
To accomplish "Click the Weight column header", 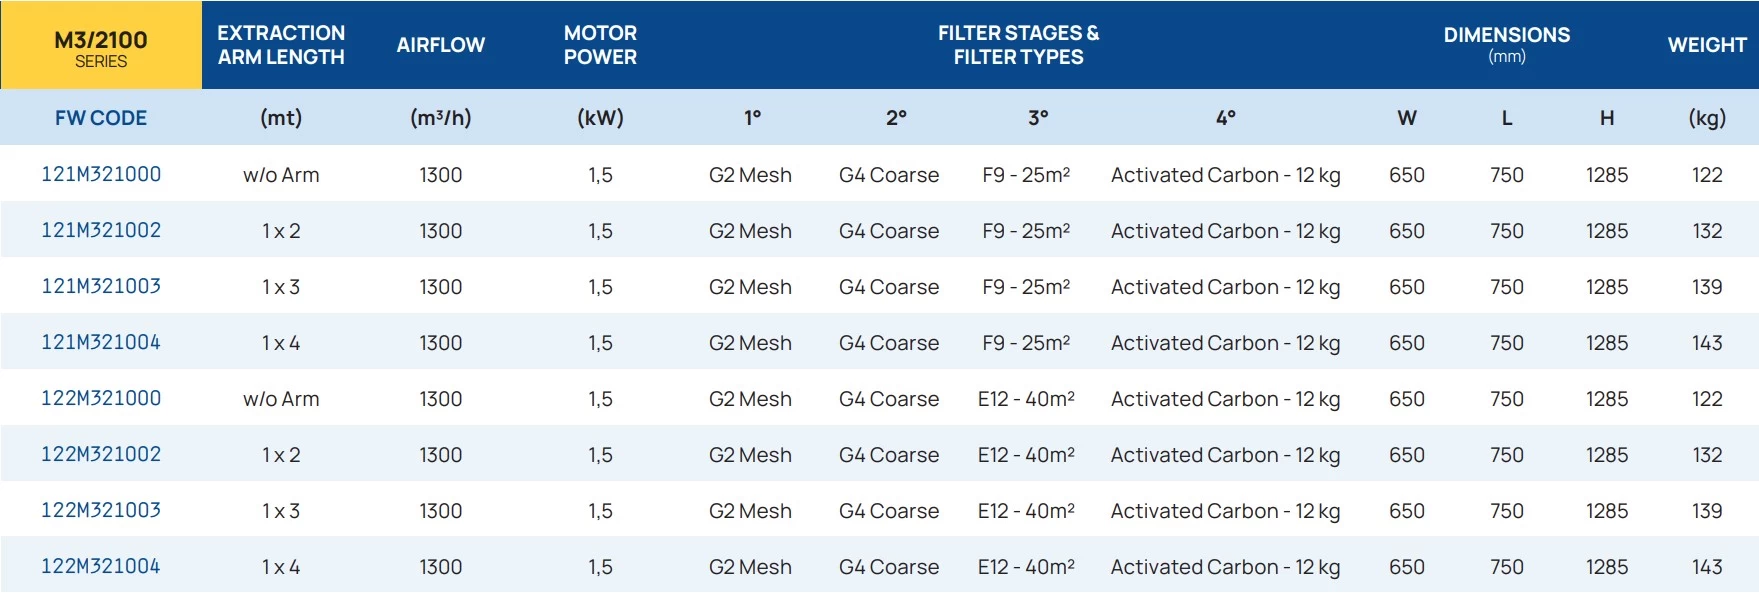I will pos(1706,45).
